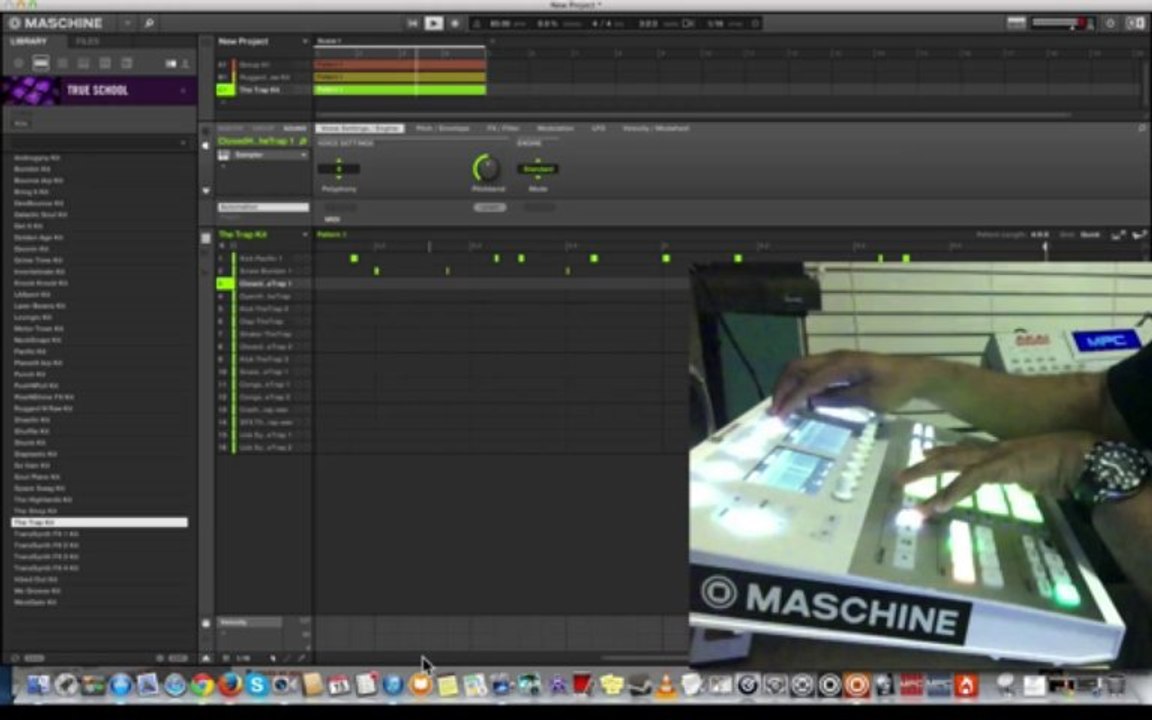Viewport: 1152px width, 720px height.
Task: Open the Trash in the Dock
Action: coord(1115,685)
